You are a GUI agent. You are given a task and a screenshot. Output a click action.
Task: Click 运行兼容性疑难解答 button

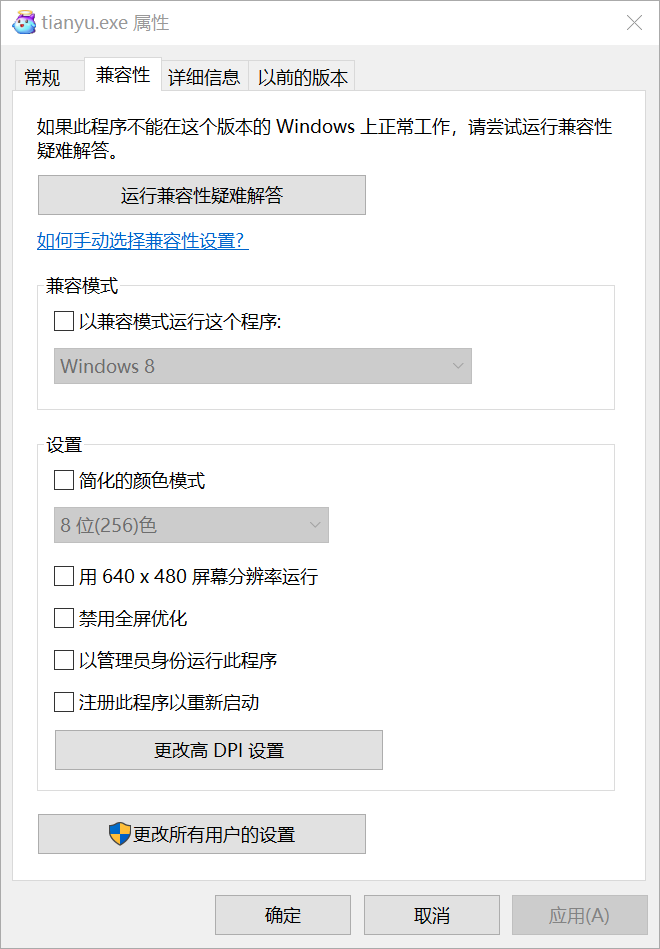tap(202, 196)
